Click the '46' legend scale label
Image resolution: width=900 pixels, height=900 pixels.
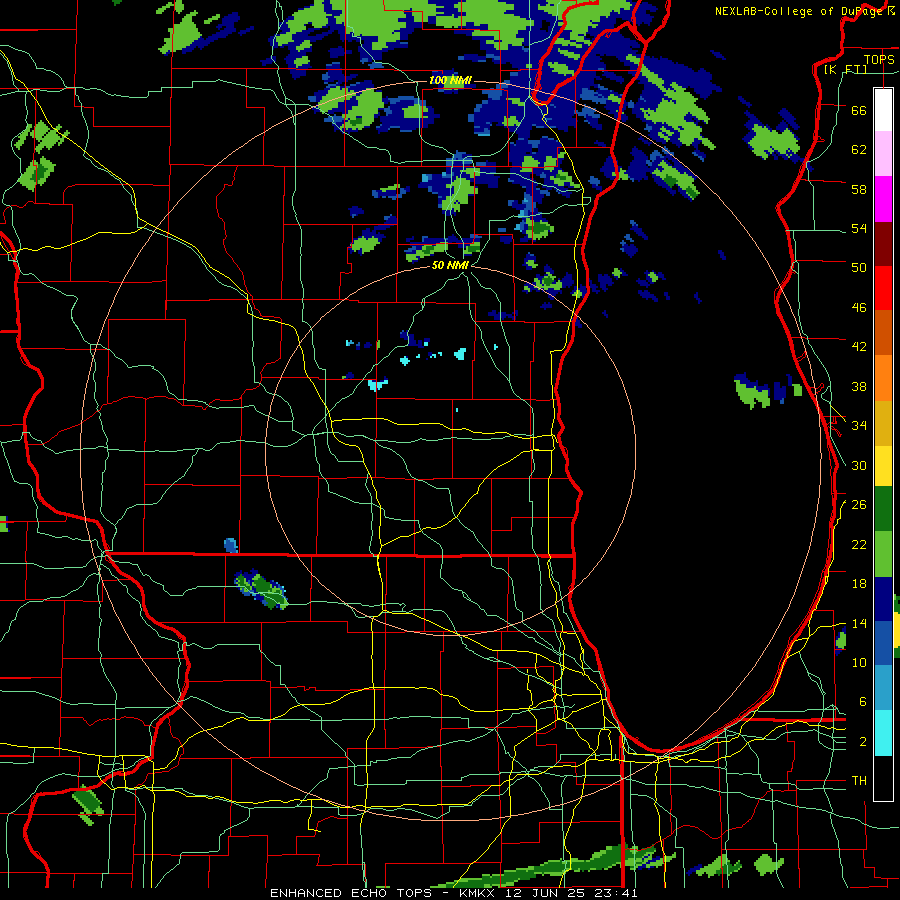(x=859, y=308)
